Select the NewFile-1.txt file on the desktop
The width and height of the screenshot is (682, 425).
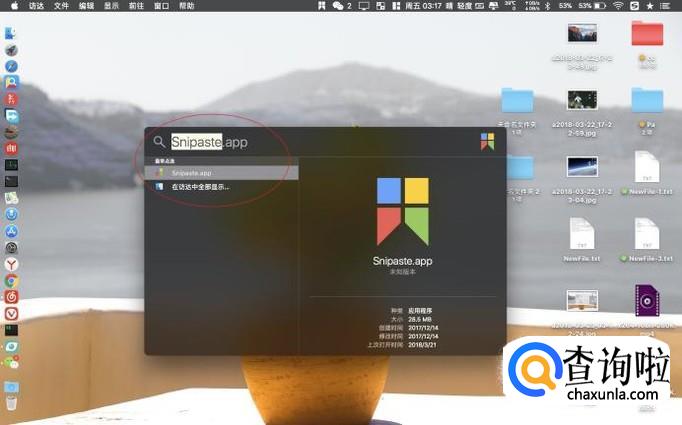tap(647, 167)
